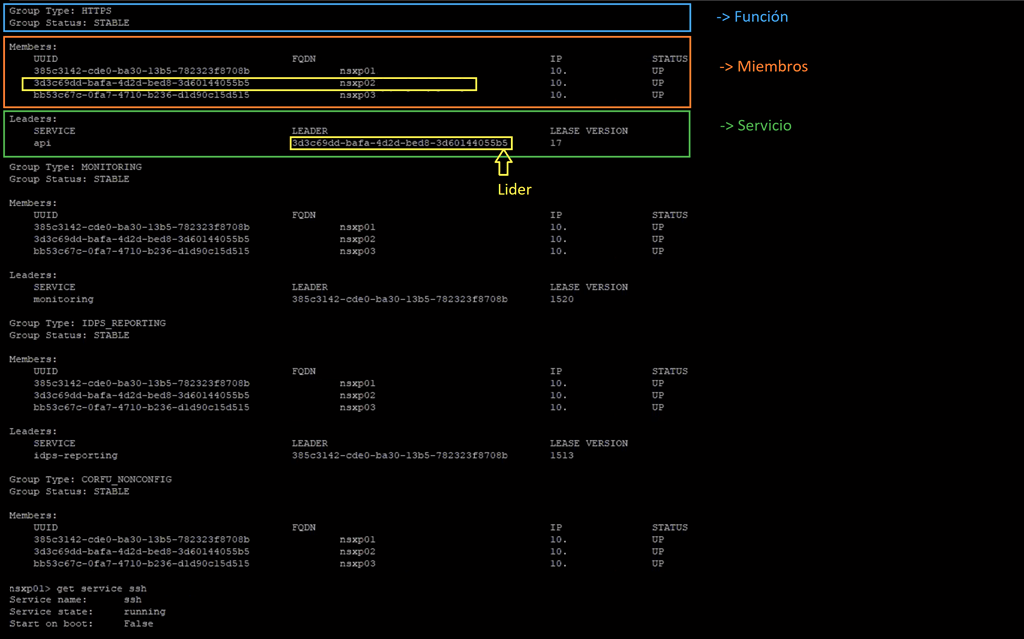
Task: Click the 'api' service name under Leaders
Action: pyautogui.click(x=42, y=143)
